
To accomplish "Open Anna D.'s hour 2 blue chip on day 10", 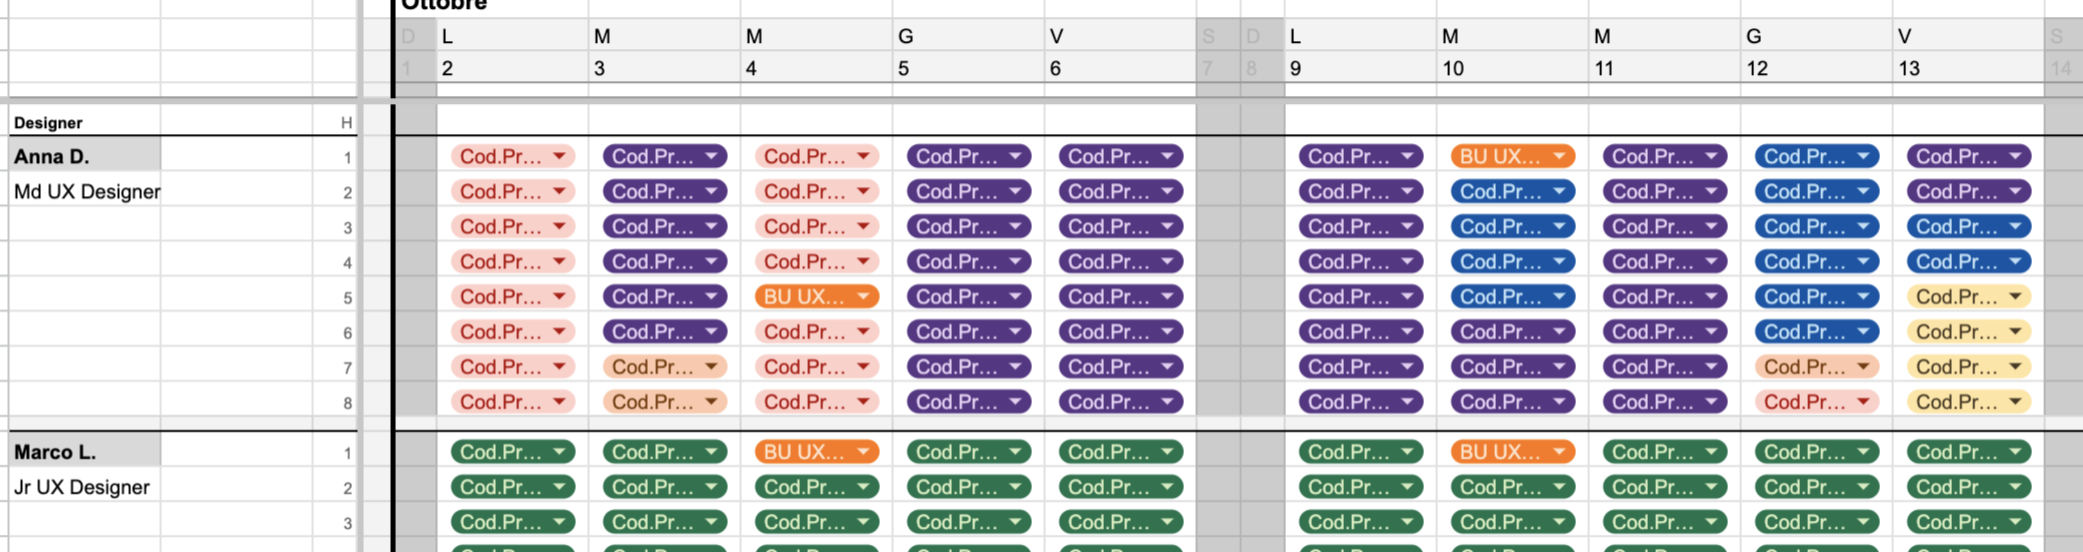I will pyautogui.click(x=1512, y=192).
